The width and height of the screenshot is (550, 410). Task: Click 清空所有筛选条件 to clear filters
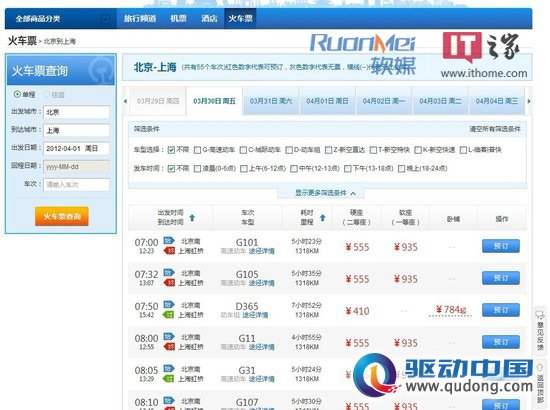coord(495,129)
